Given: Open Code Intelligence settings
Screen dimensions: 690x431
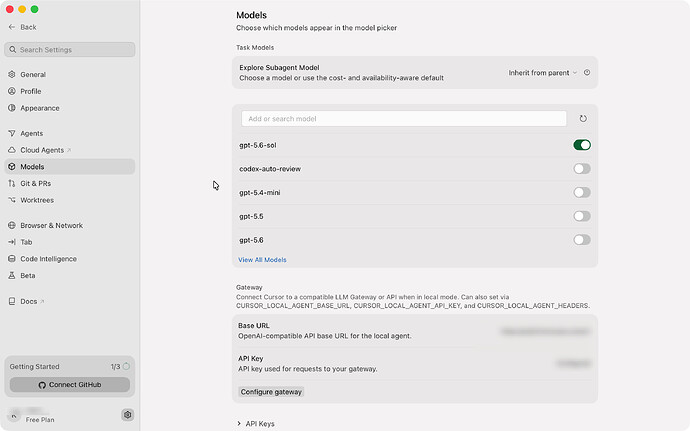Looking at the screenshot, I should [x=70, y=258].
